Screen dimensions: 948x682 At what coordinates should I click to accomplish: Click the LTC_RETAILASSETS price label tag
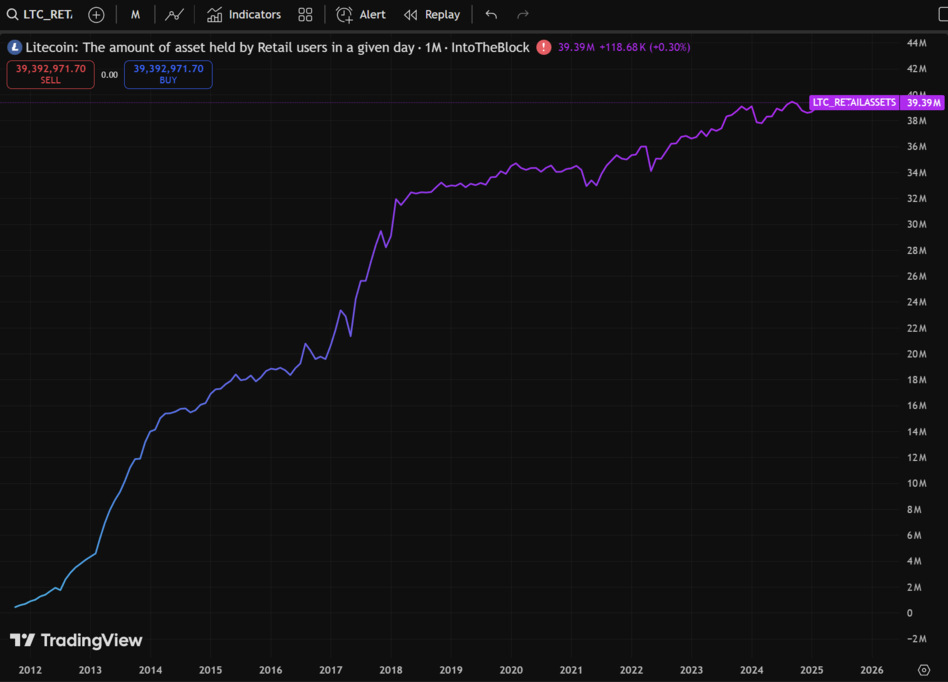tap(853, 102)
